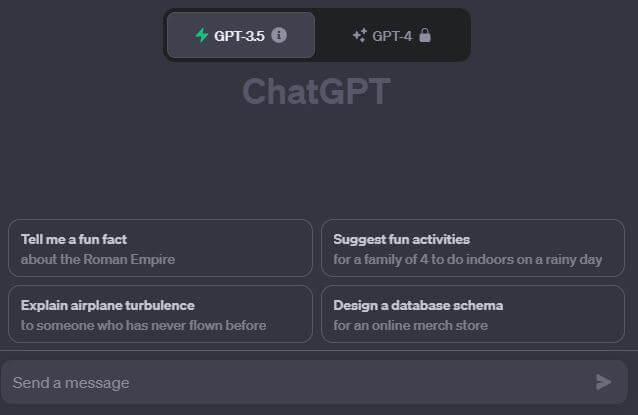Screen dimensions: 638x415
Task: Choose 'Design a database schema' prompt
Action: tap(473, 314)
